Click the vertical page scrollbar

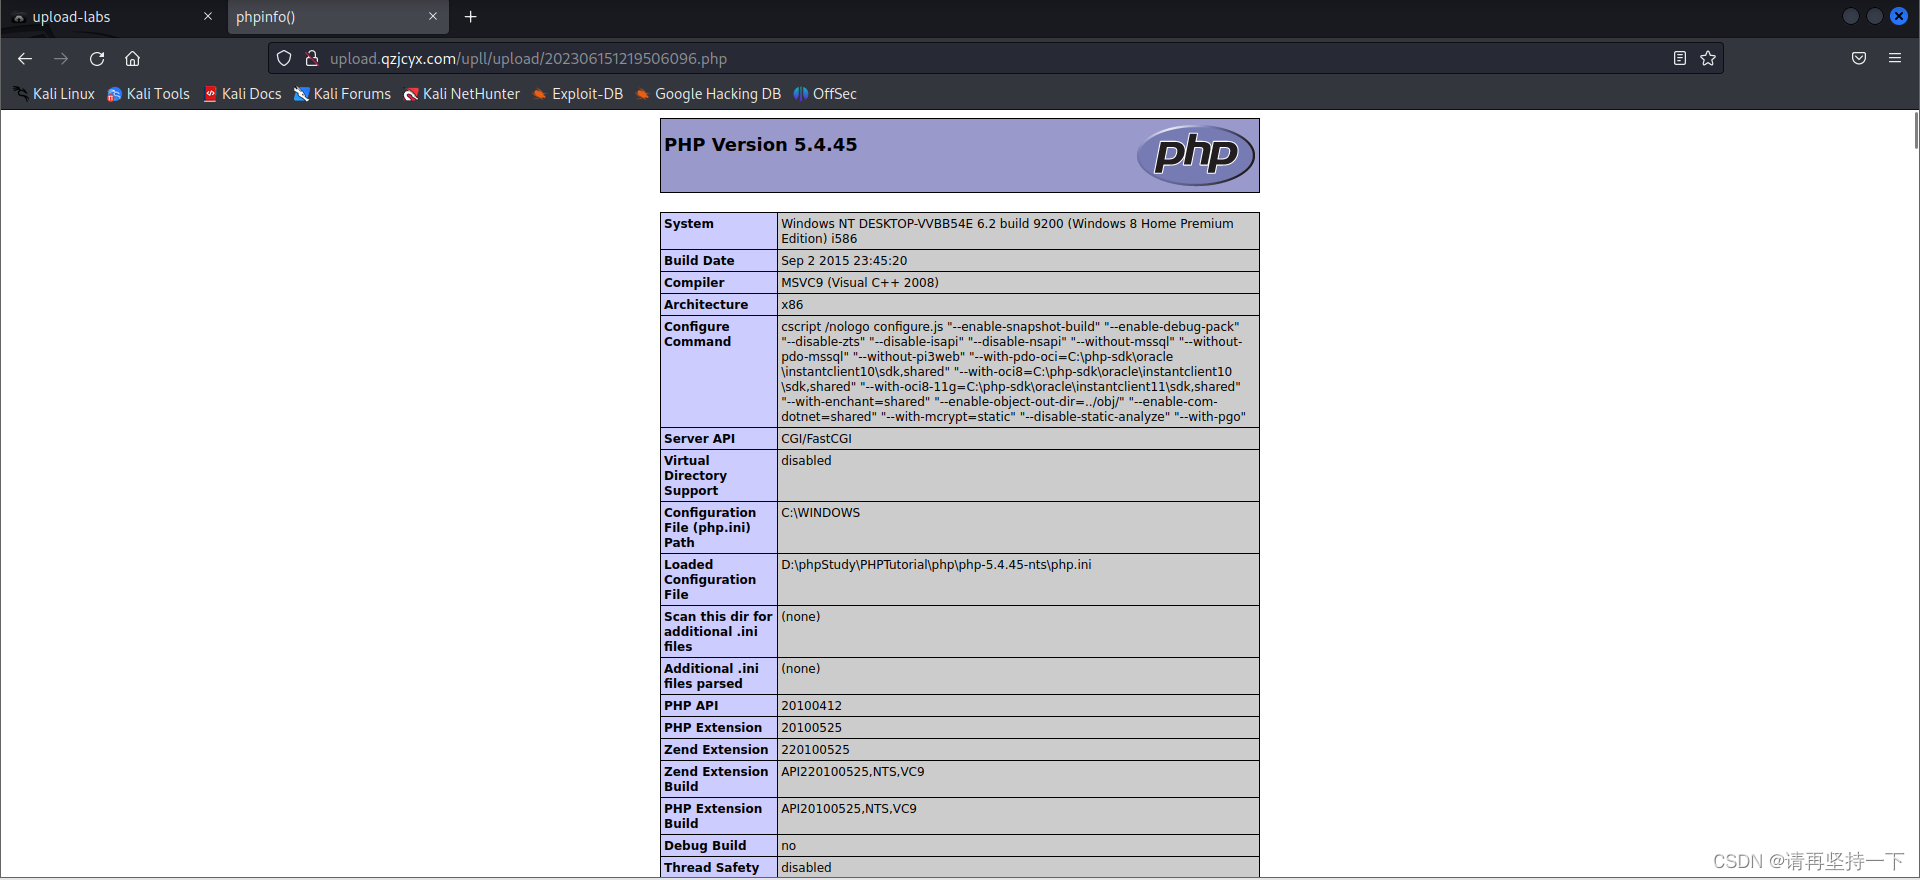coord(1915,130)
